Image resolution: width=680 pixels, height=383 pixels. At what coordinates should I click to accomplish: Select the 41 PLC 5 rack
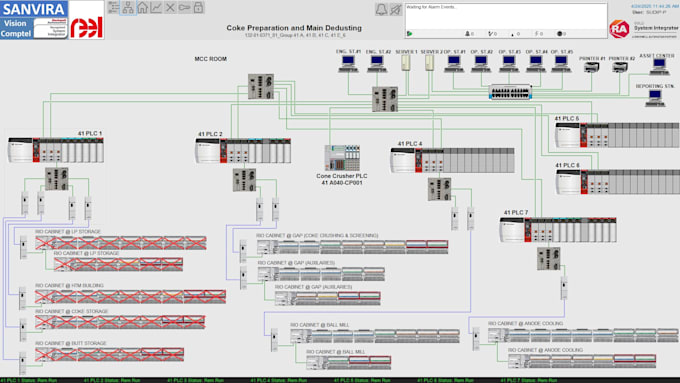pos(618,135)
